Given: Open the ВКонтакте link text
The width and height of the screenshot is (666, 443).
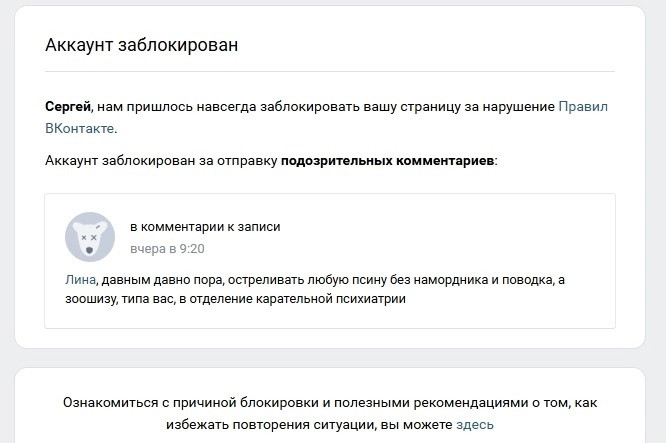Looking at the screenshot, I should (x=79, y=128).
